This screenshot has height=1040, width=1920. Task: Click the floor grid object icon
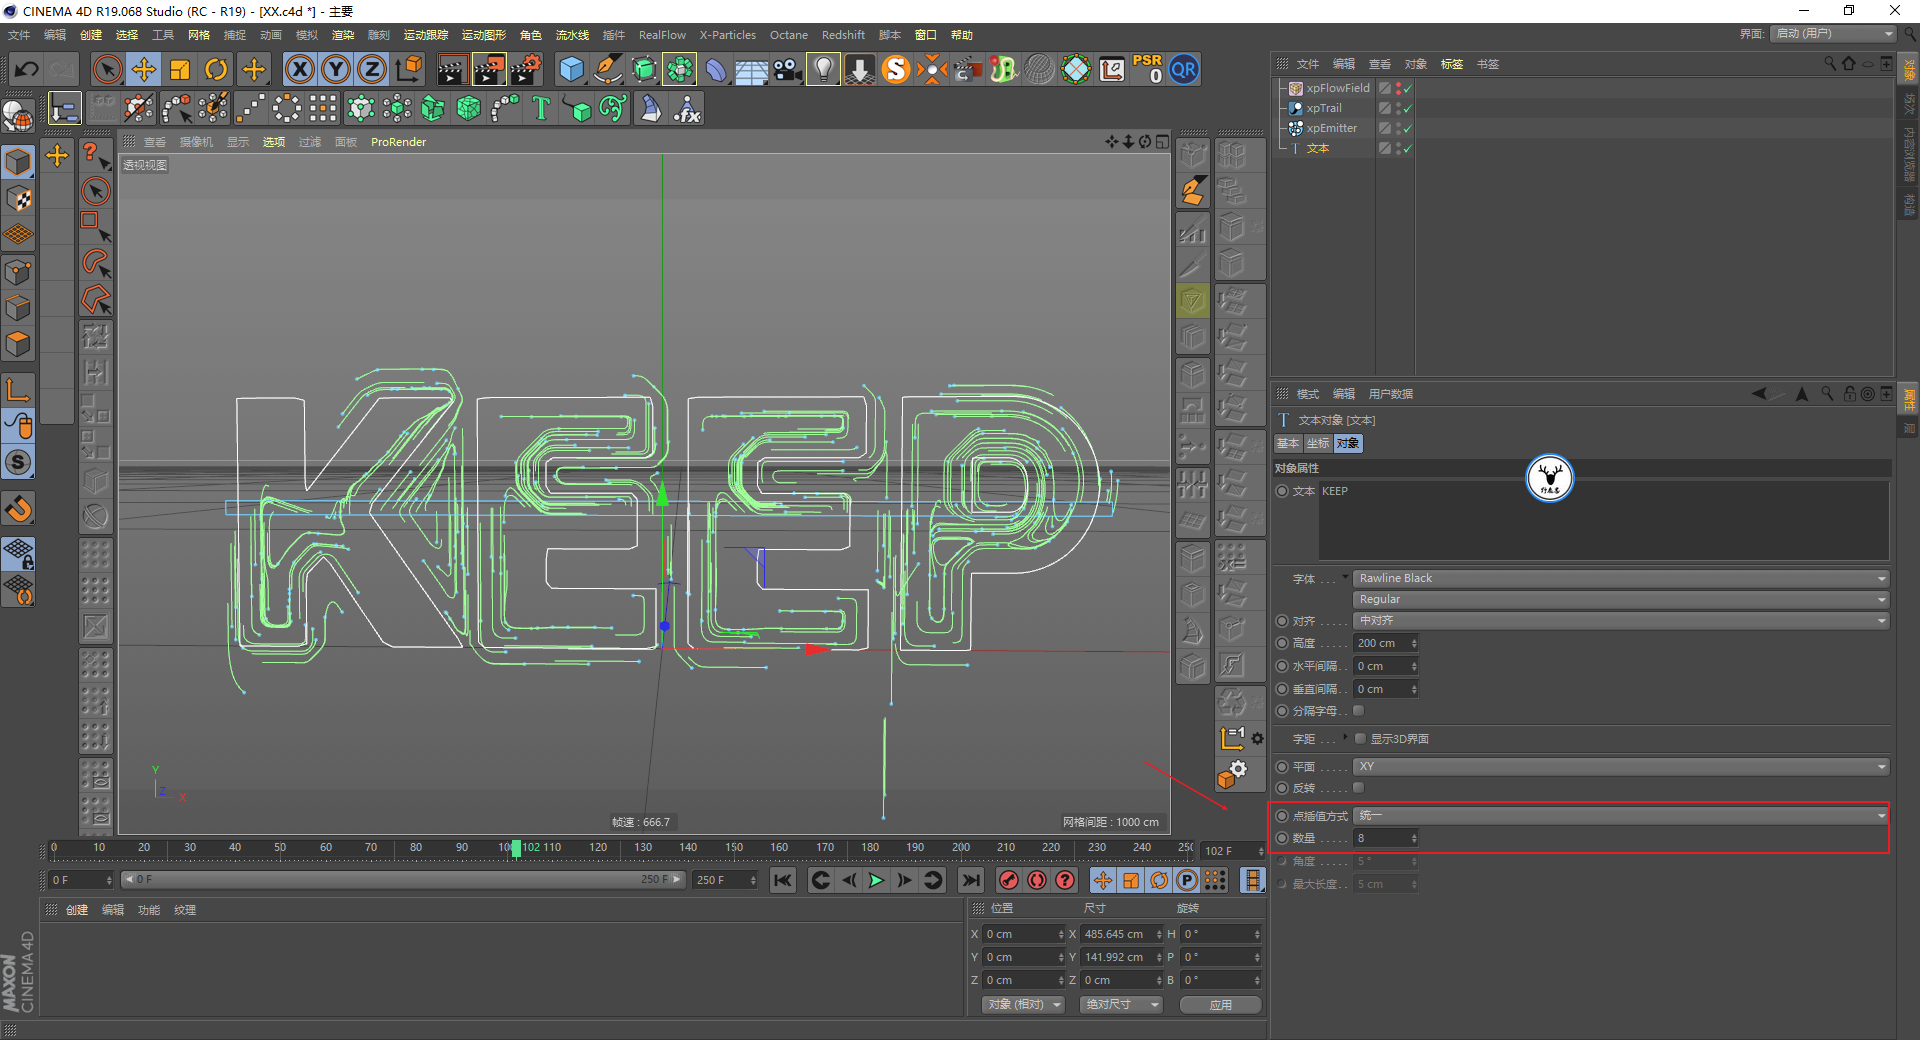(751, 69)
